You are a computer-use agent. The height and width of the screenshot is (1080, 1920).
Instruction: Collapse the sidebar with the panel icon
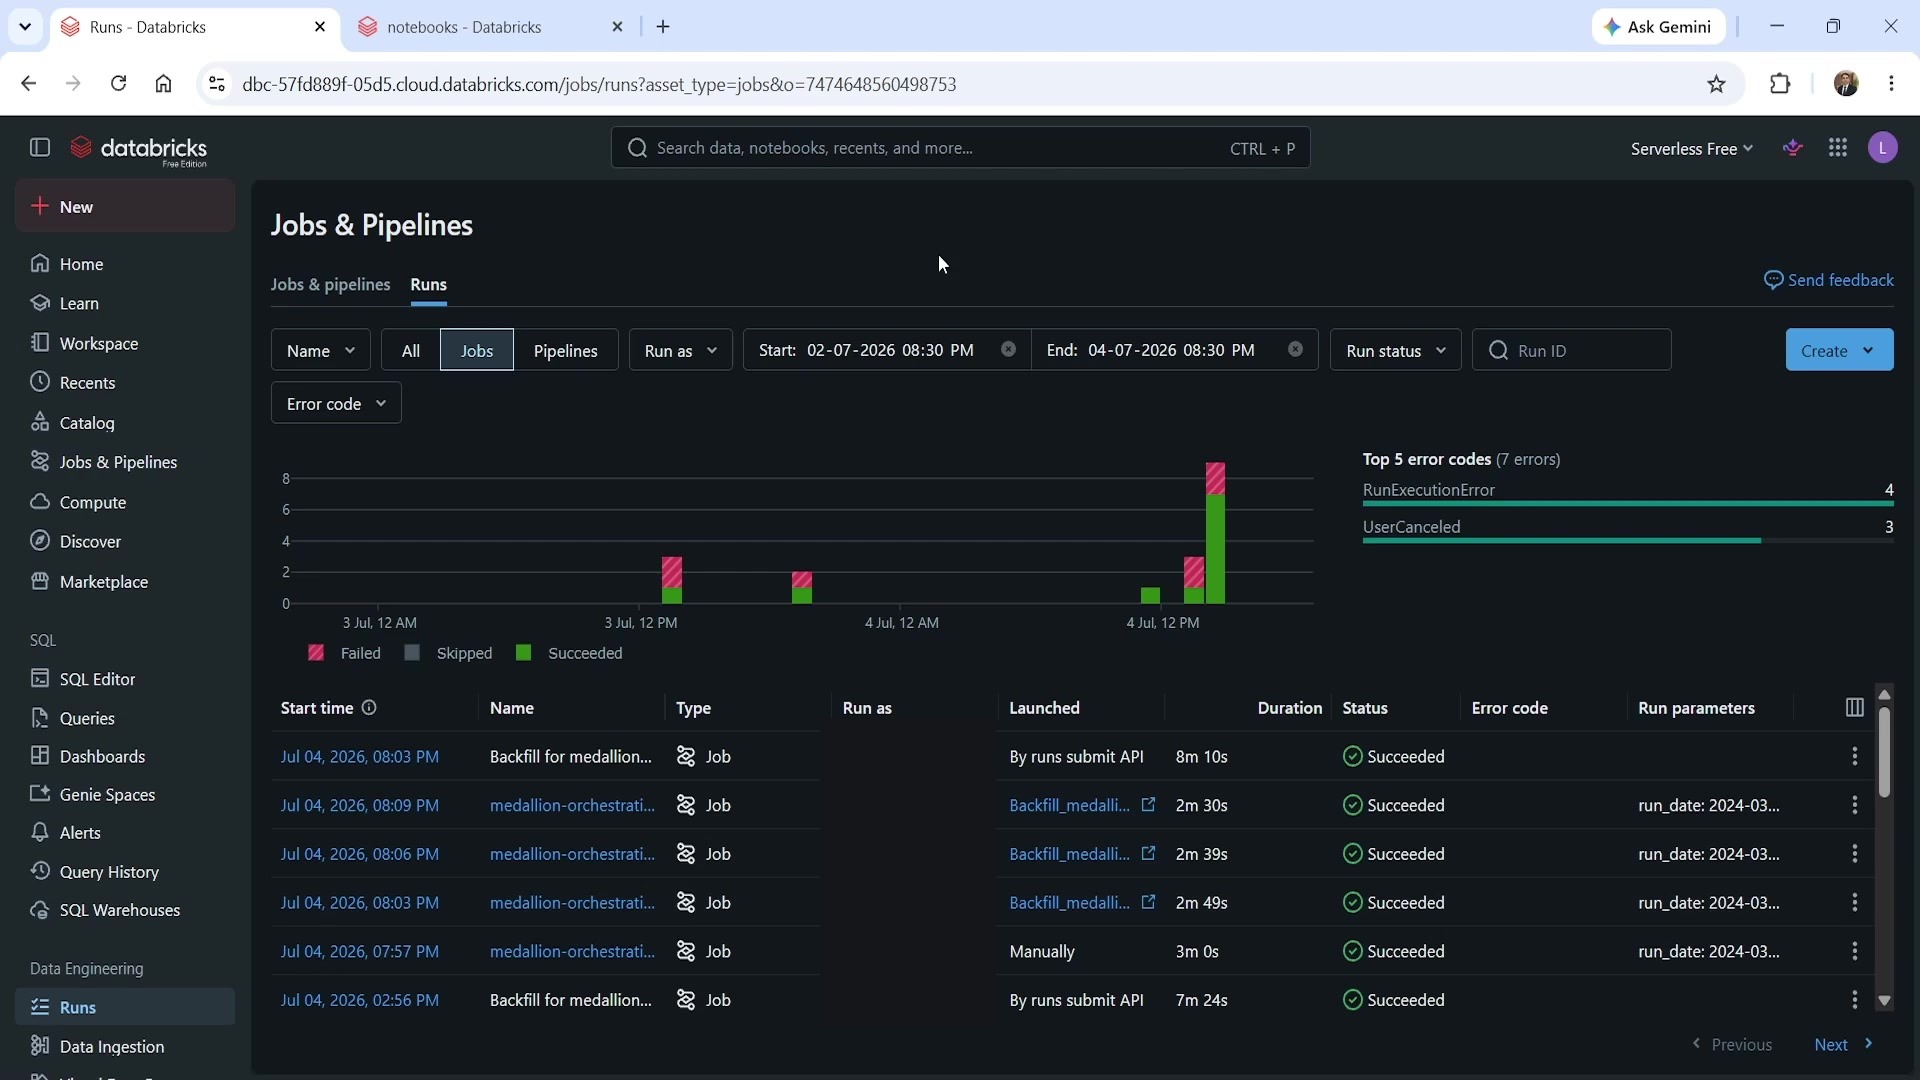tap(40, 148)
